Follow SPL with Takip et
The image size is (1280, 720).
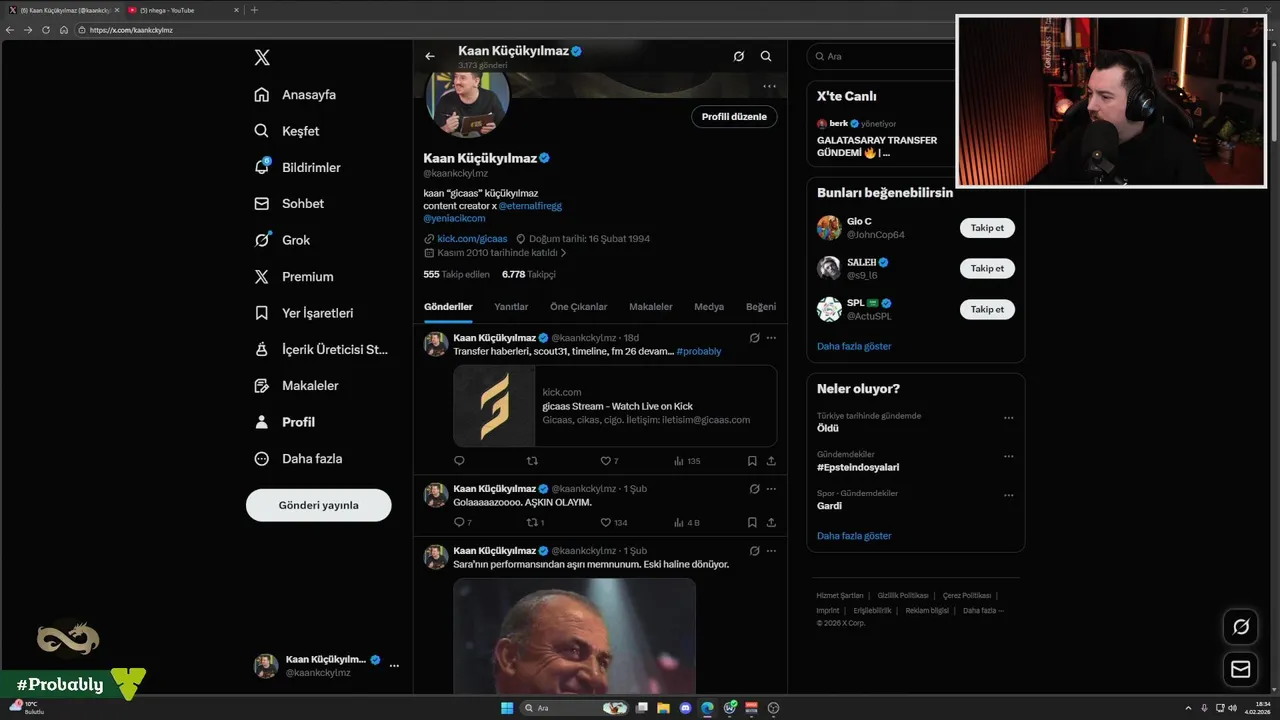987,309
